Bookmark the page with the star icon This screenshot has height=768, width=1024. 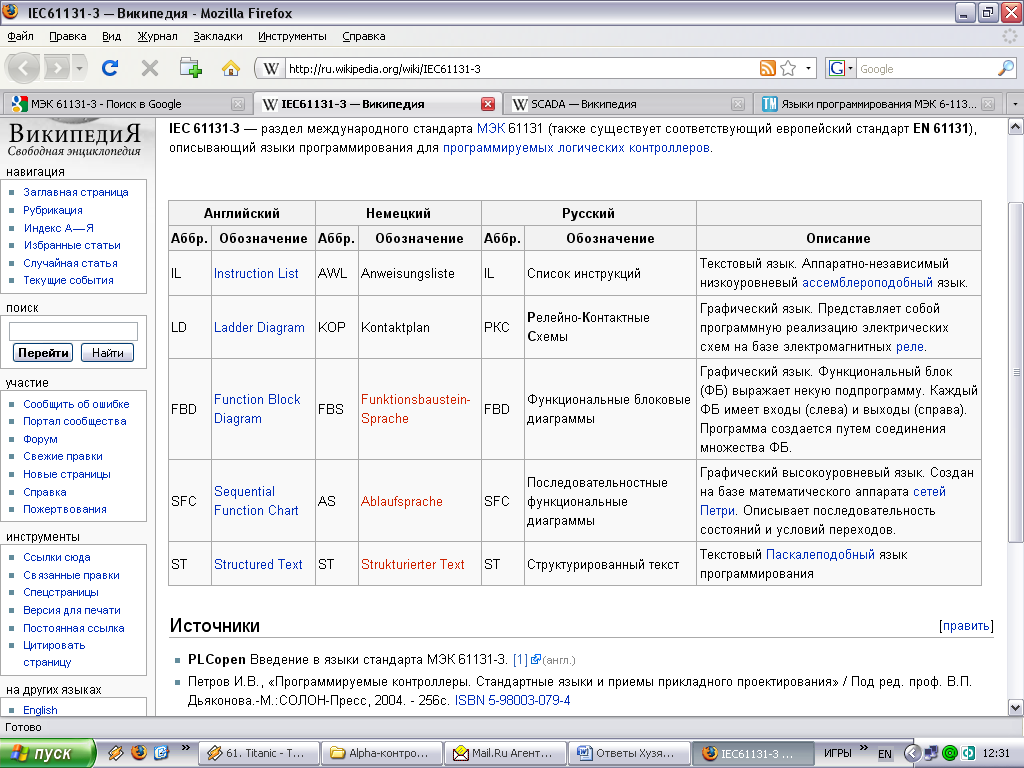point(788,68)
